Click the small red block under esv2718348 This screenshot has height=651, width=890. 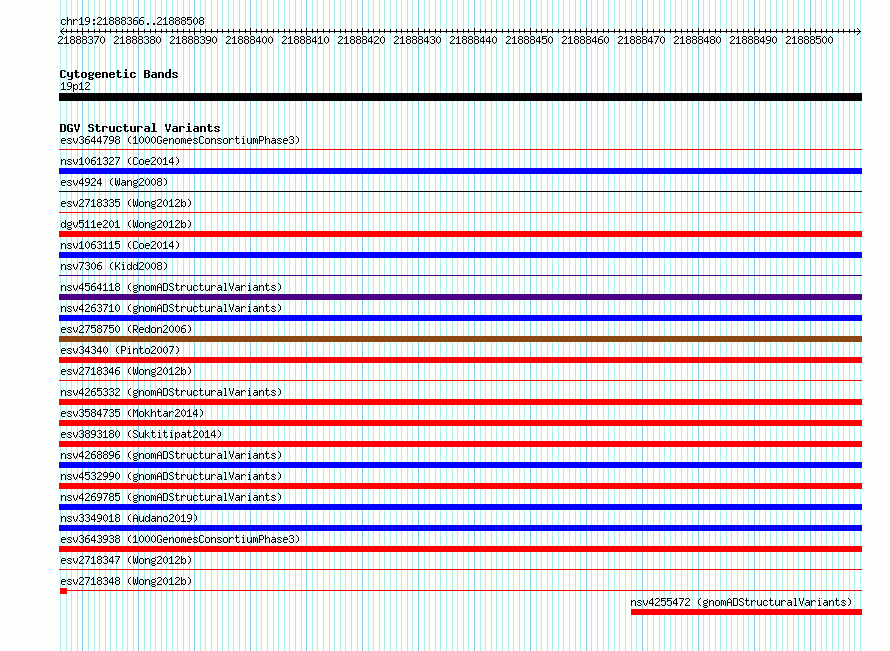(x=64, y=591)
